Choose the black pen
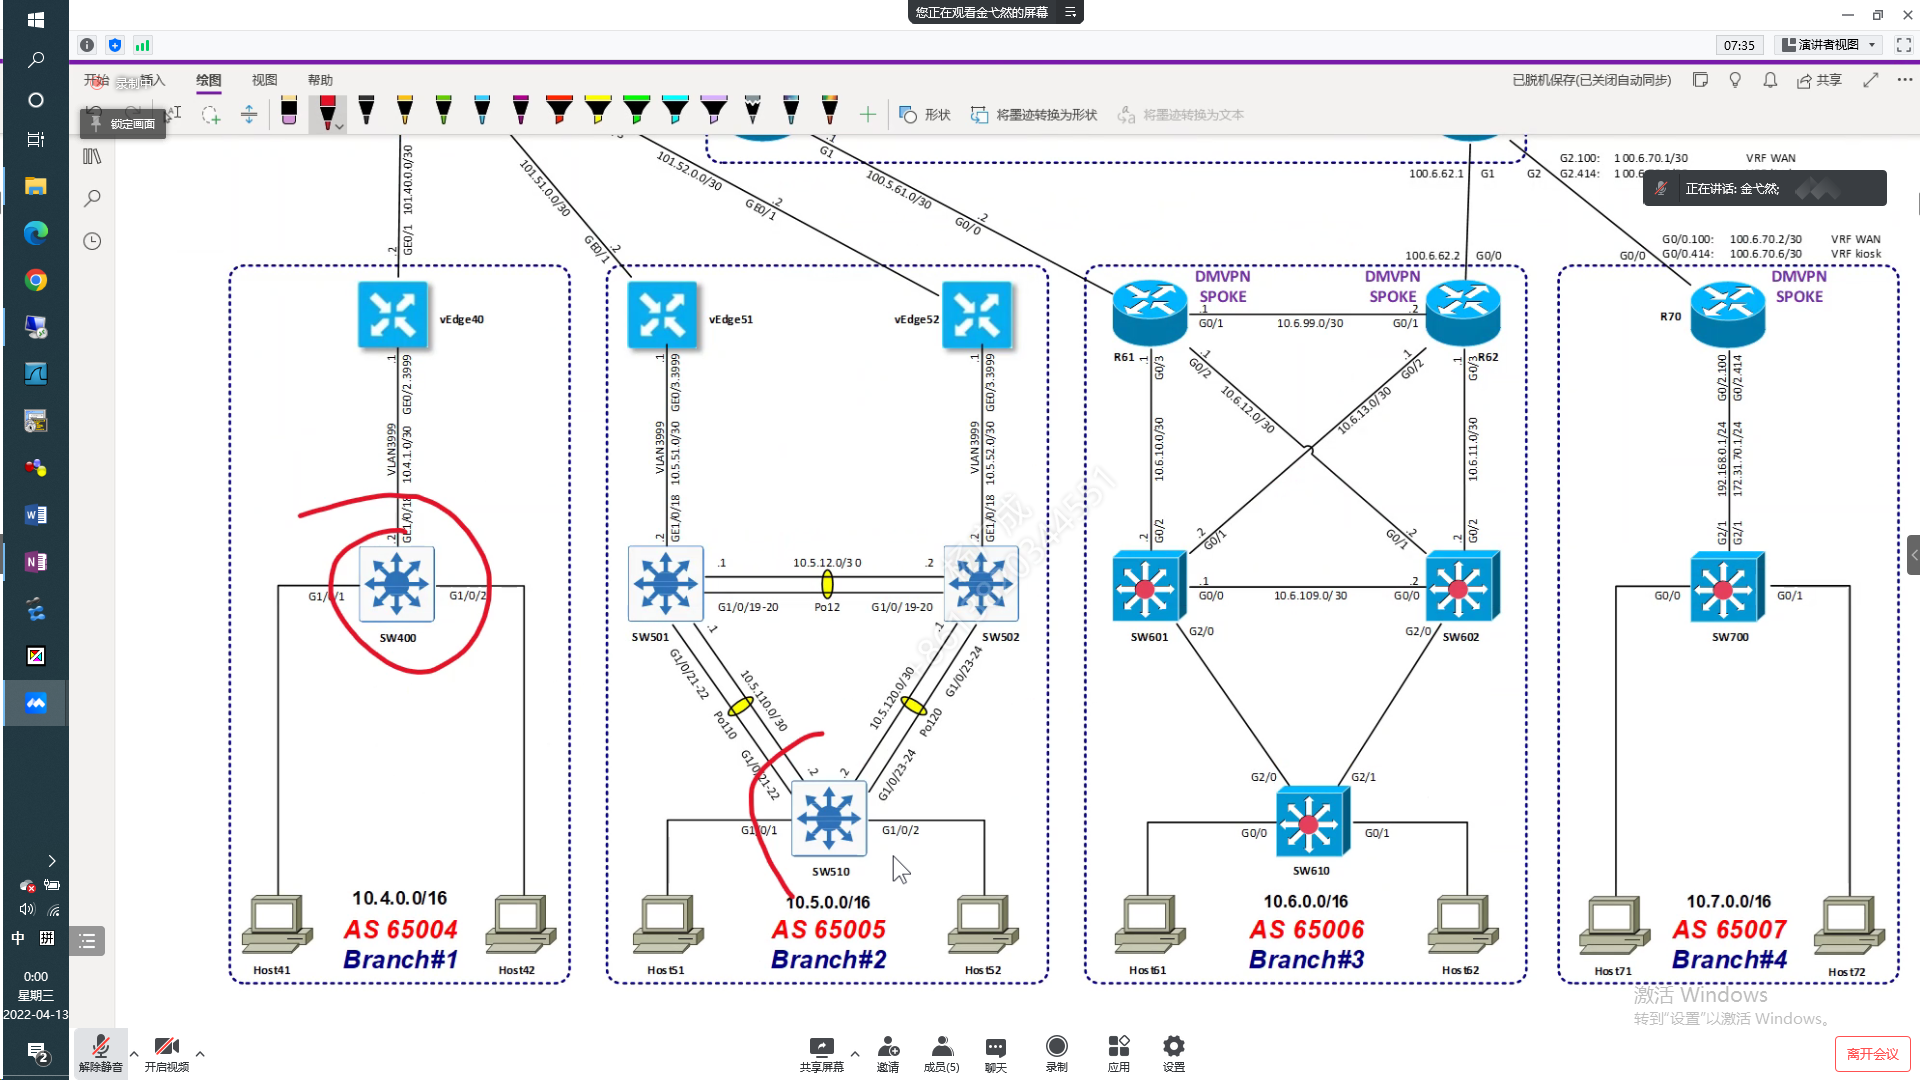1920x1080 pixels. [x=366, y=111]
